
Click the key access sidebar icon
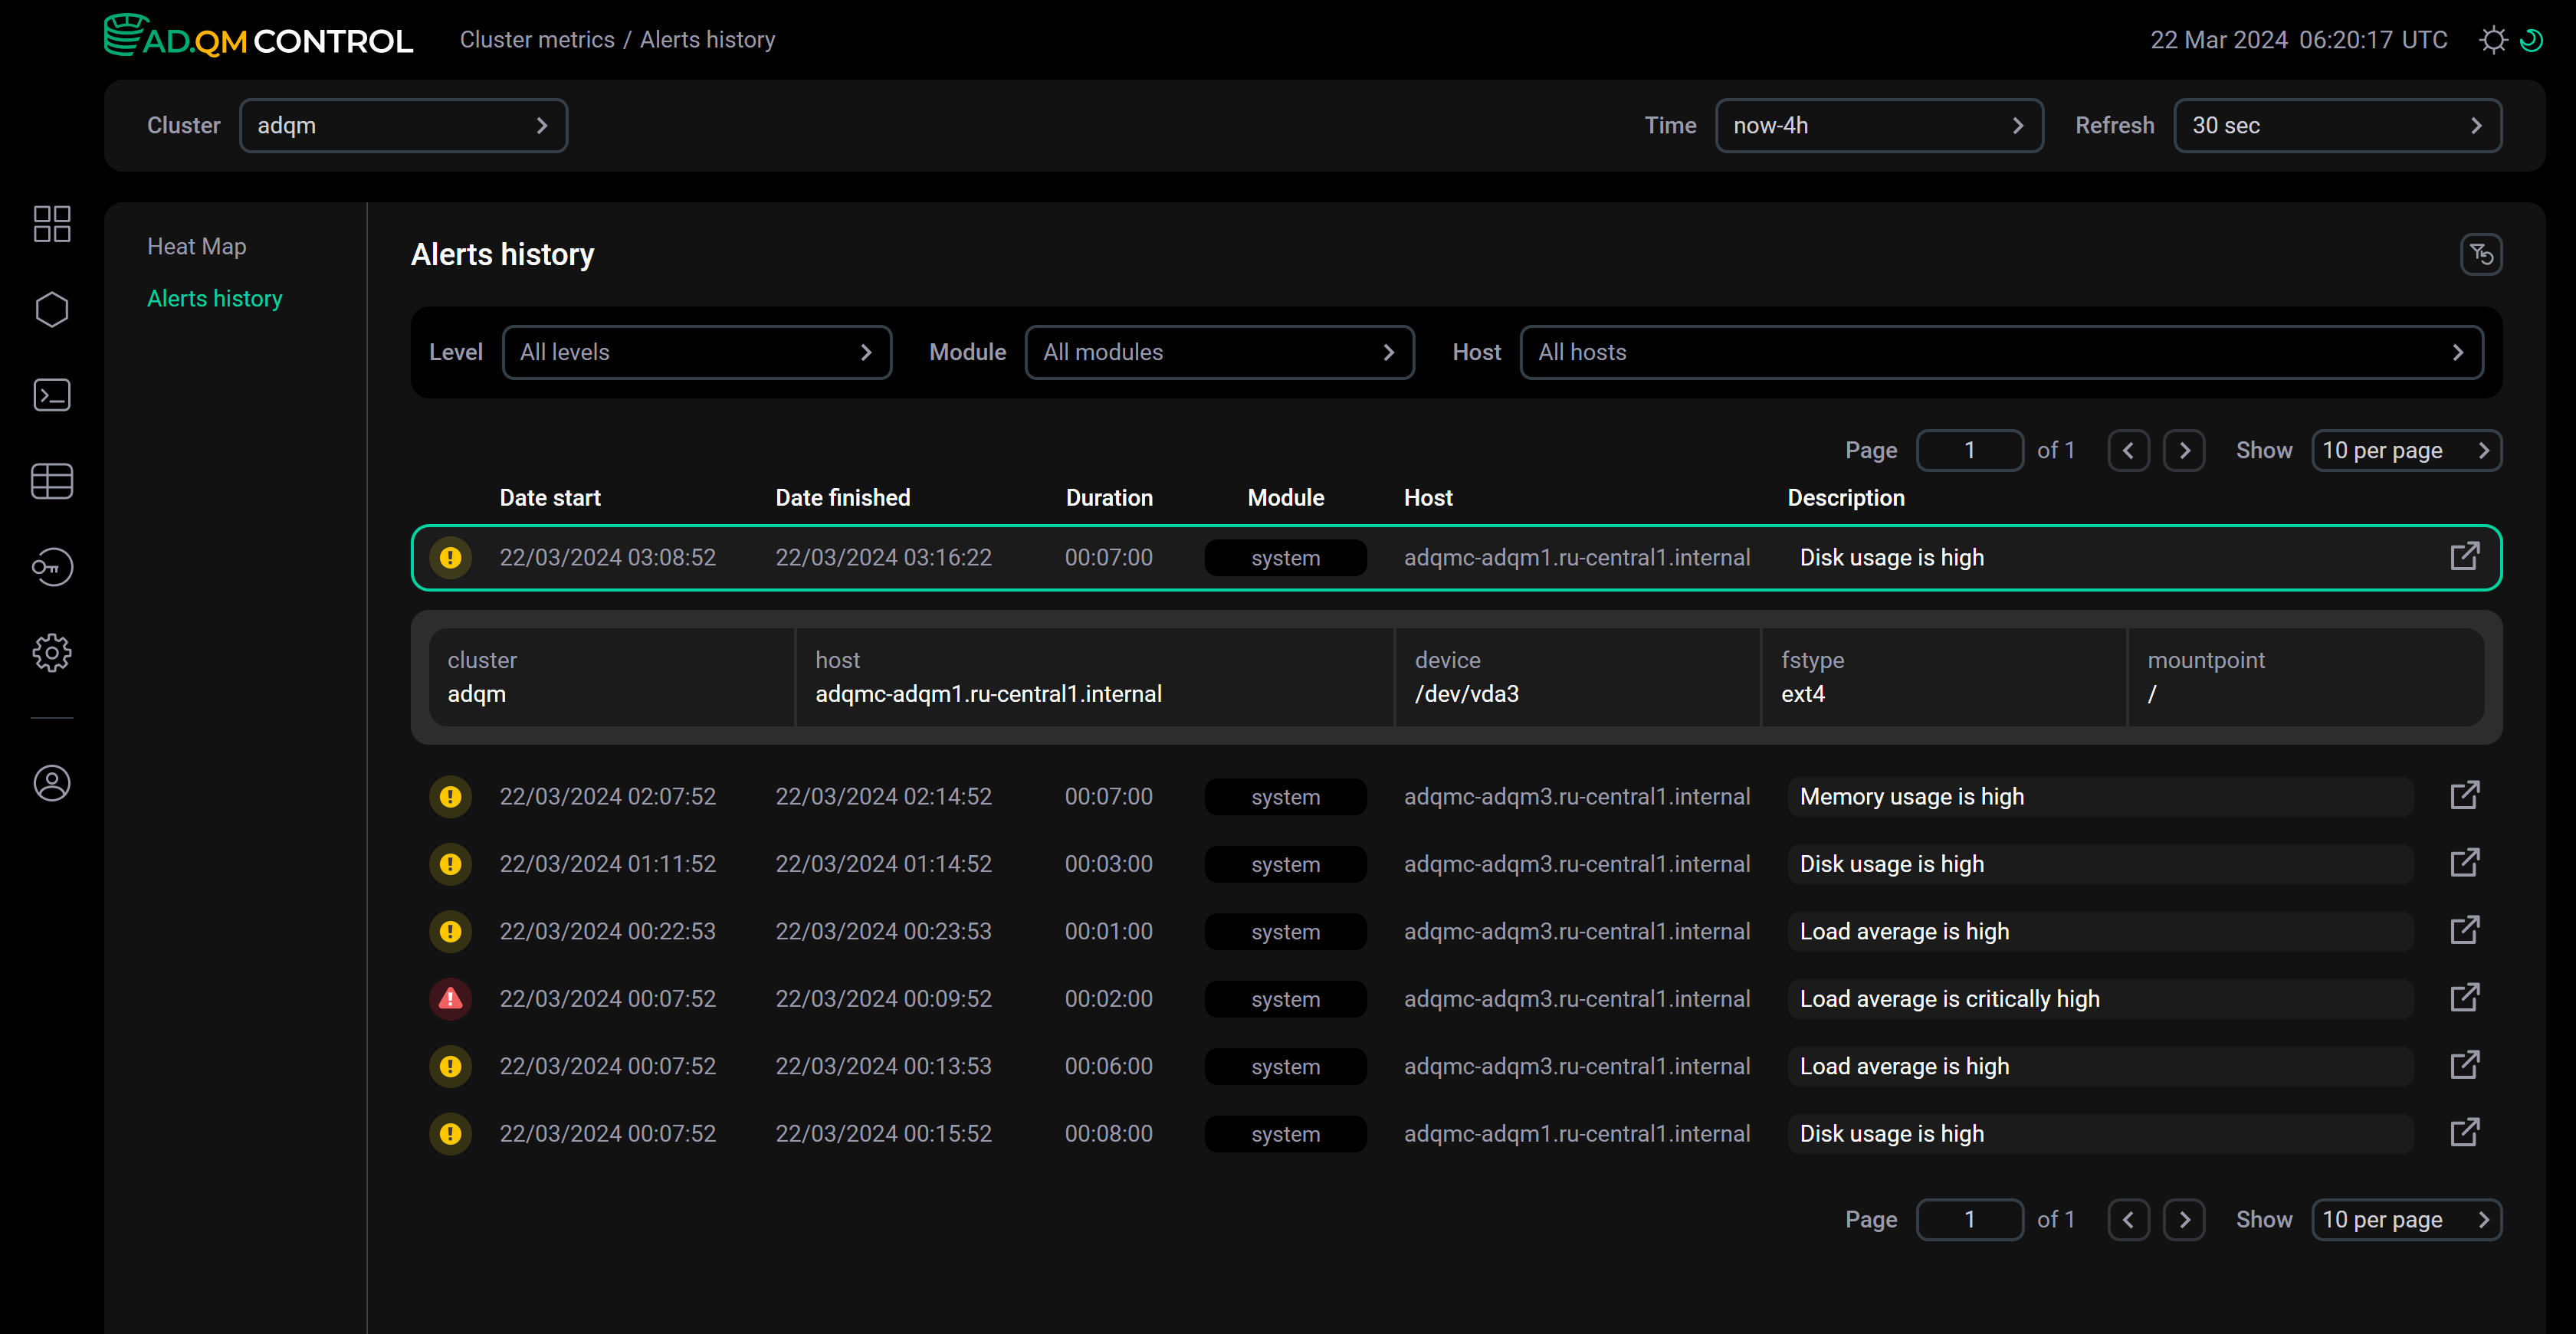click(52, 567)
